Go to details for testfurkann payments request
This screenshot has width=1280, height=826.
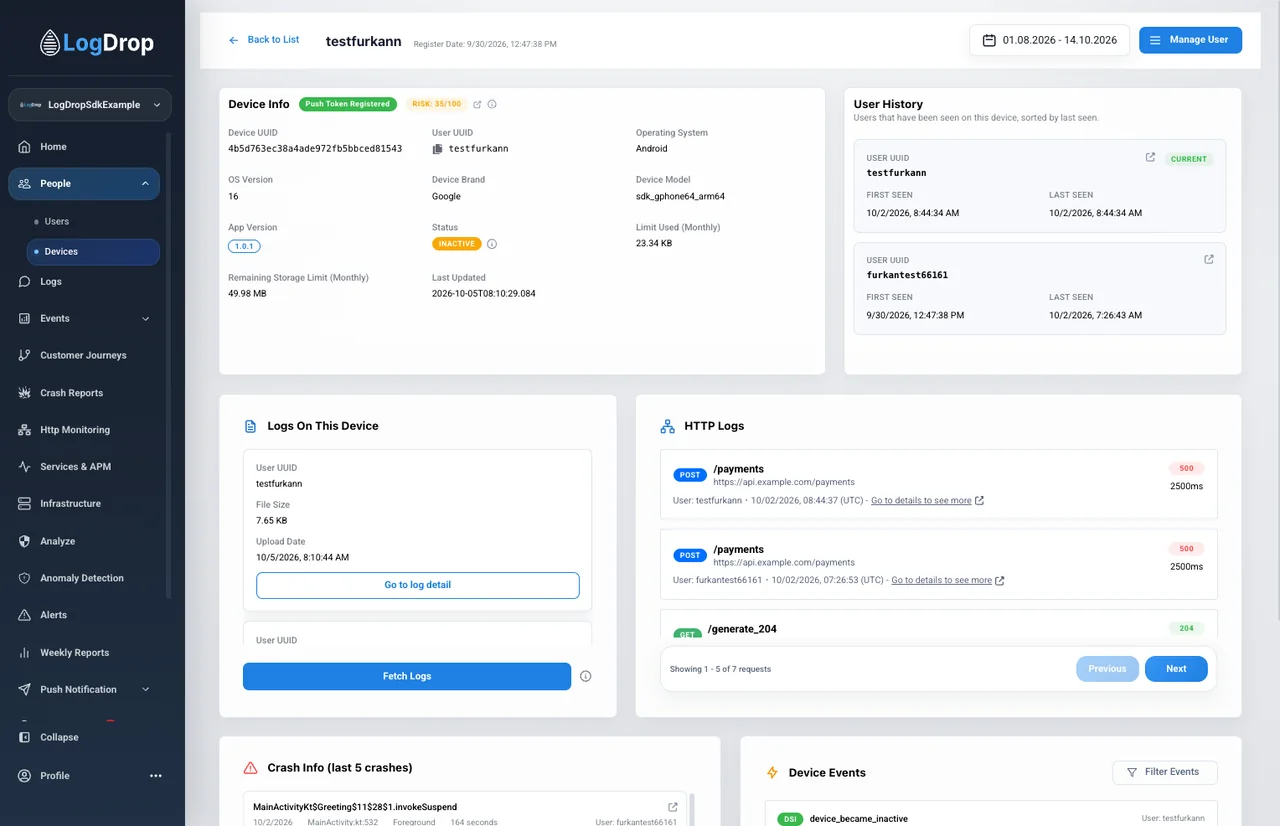927,500
